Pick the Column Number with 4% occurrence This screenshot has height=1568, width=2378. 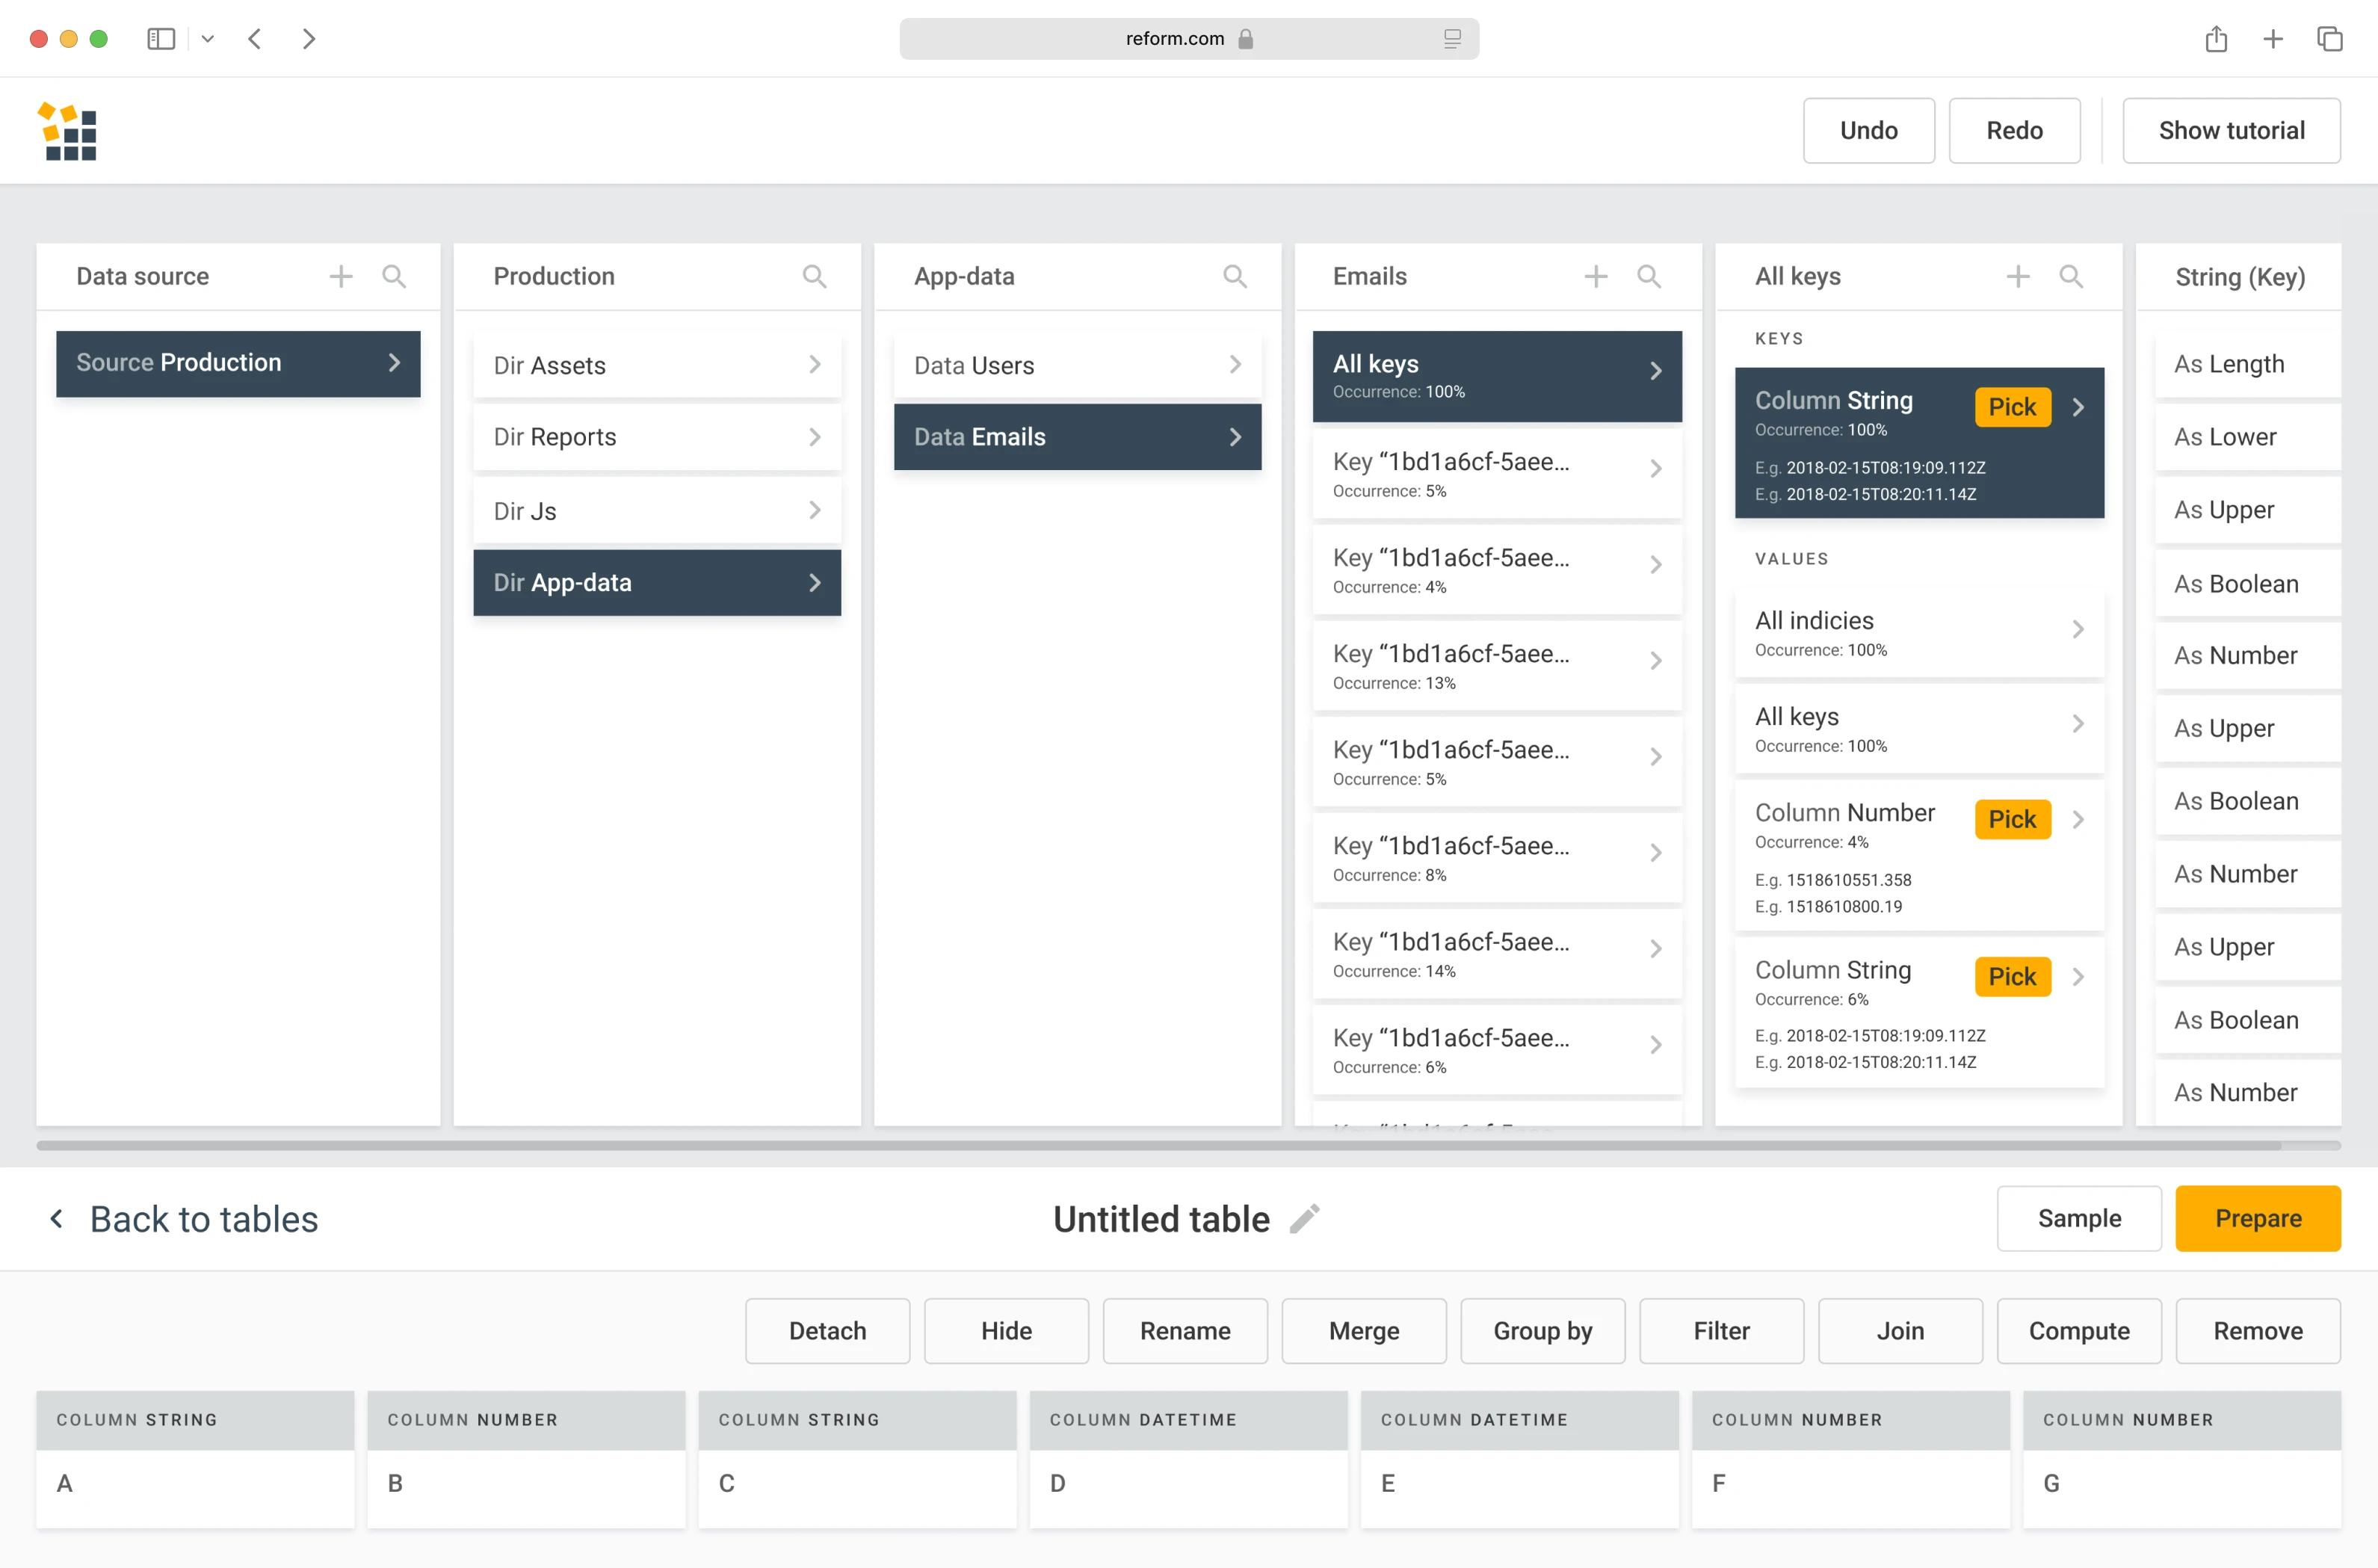pos(2012,819)
